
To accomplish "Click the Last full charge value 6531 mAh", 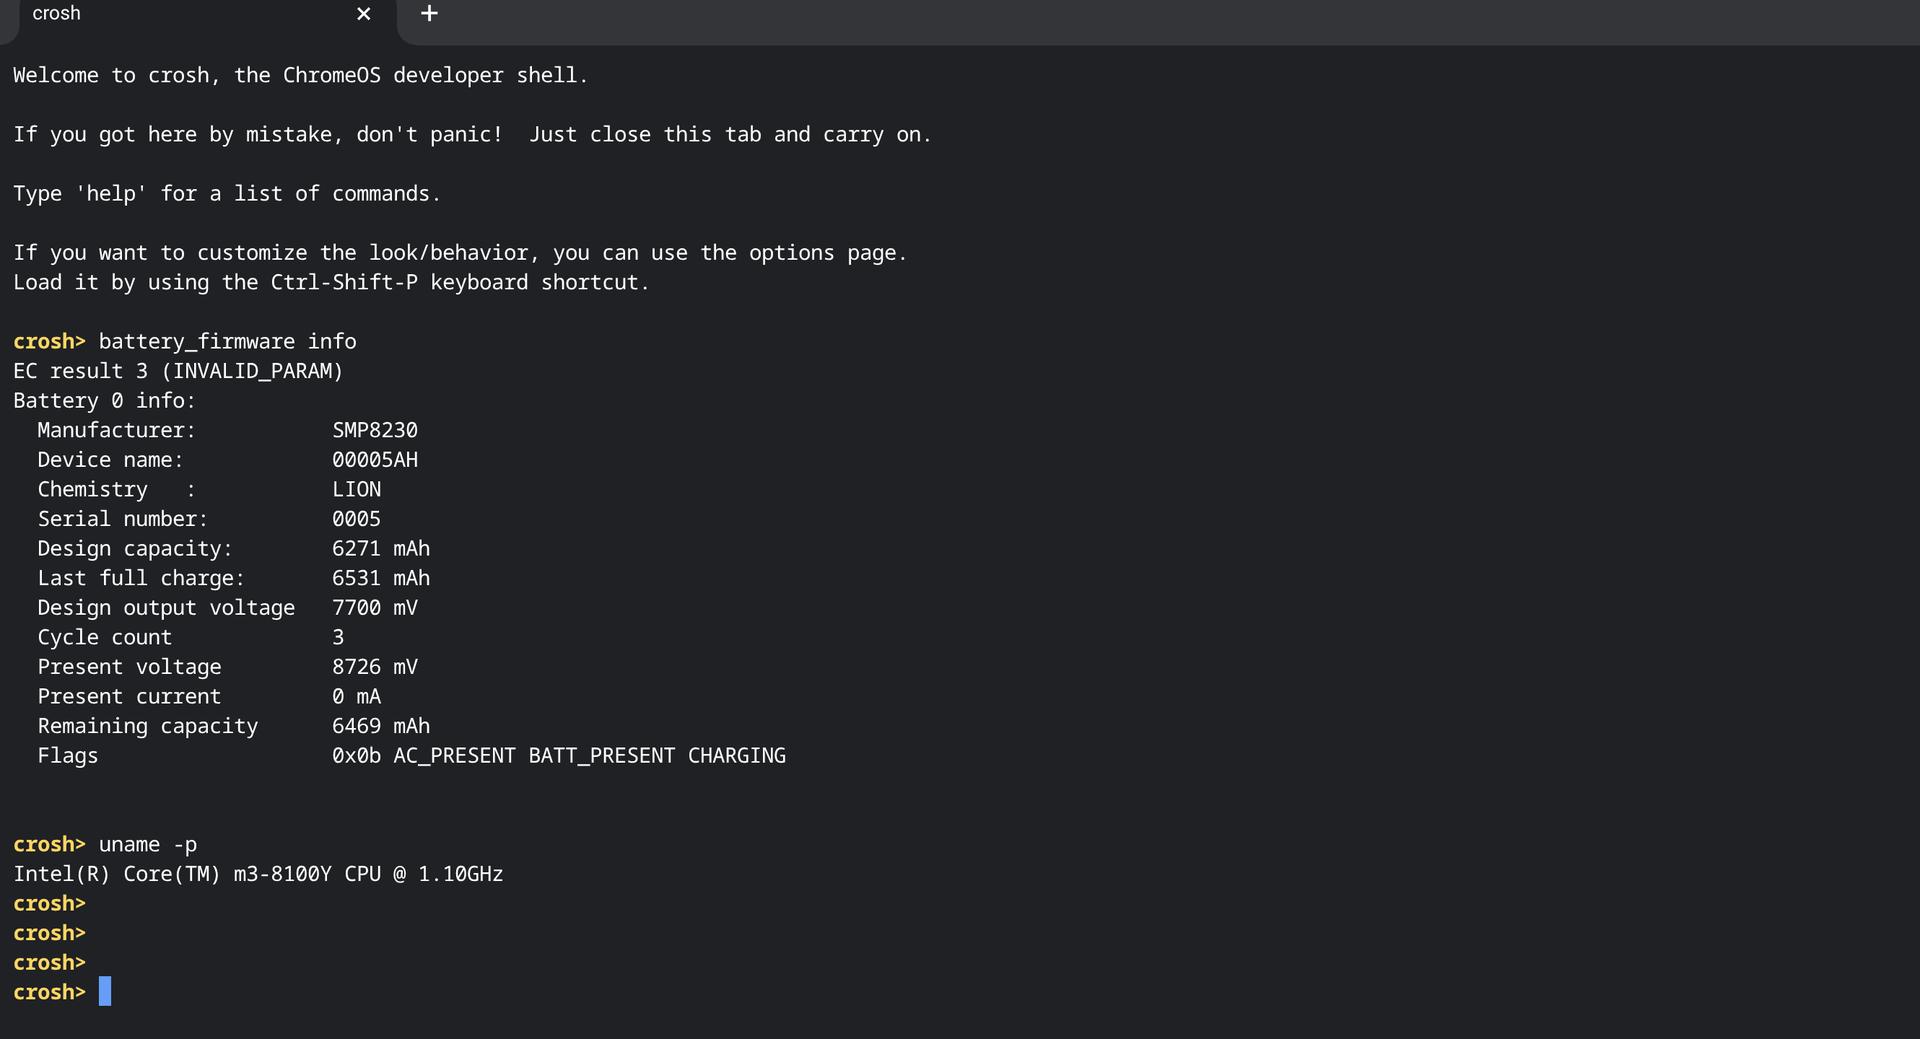I will [381, 578].
